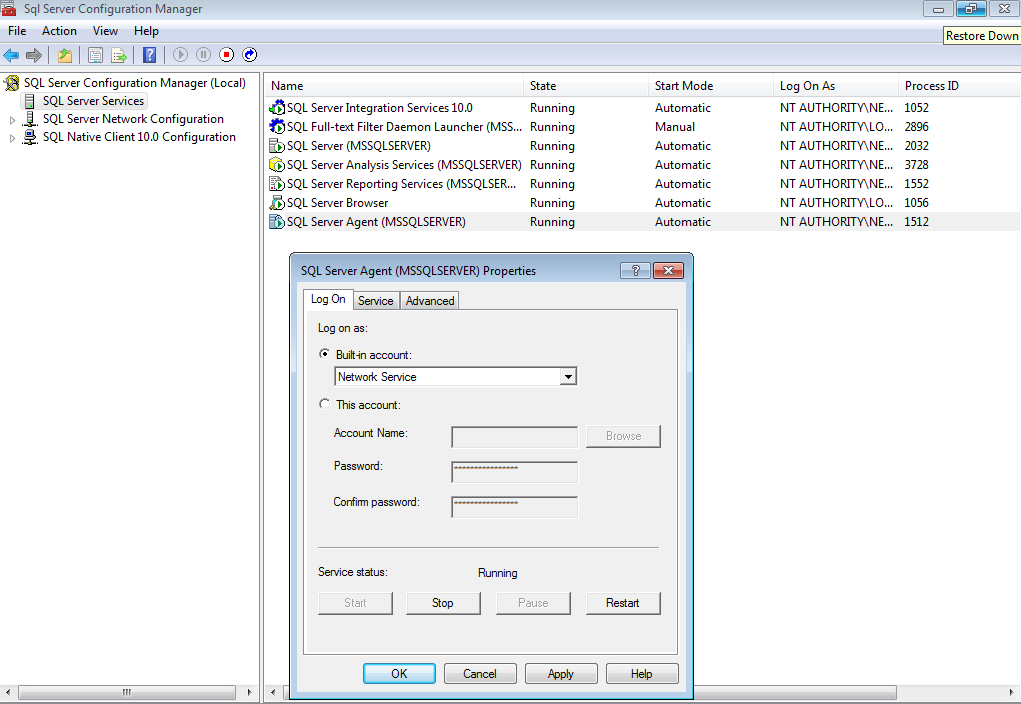Open the Network Service account dropdown

tap(568, 376)
